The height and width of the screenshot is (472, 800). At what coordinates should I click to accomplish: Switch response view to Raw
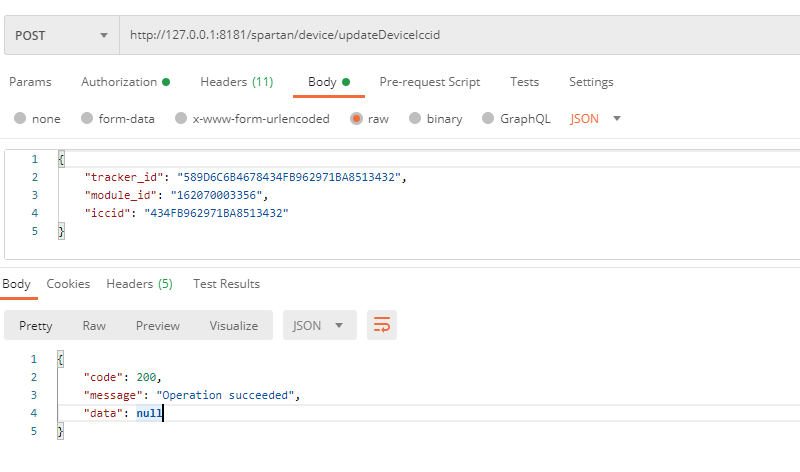[94, 325]
